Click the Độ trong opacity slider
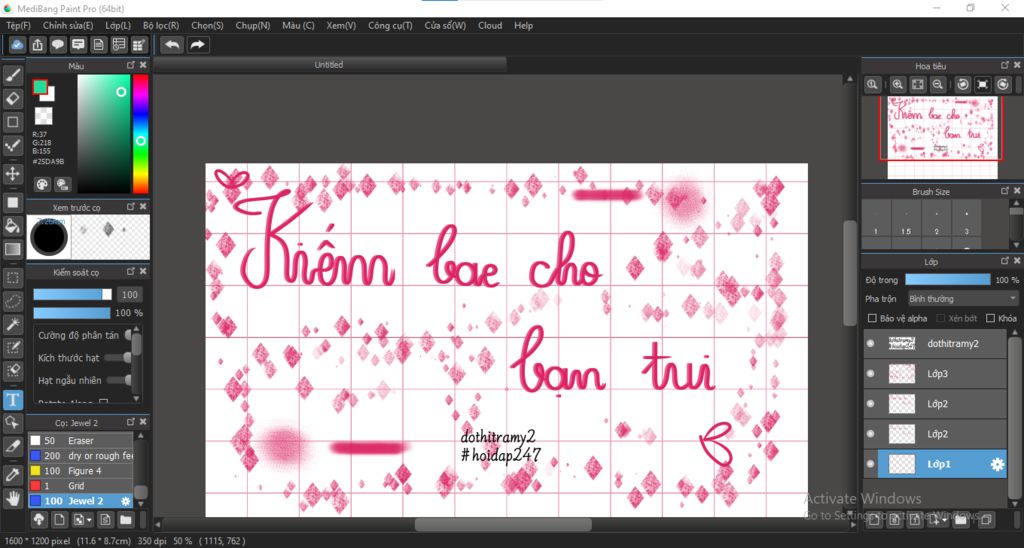The image size is (1024, 548). [x=948, y=280]
